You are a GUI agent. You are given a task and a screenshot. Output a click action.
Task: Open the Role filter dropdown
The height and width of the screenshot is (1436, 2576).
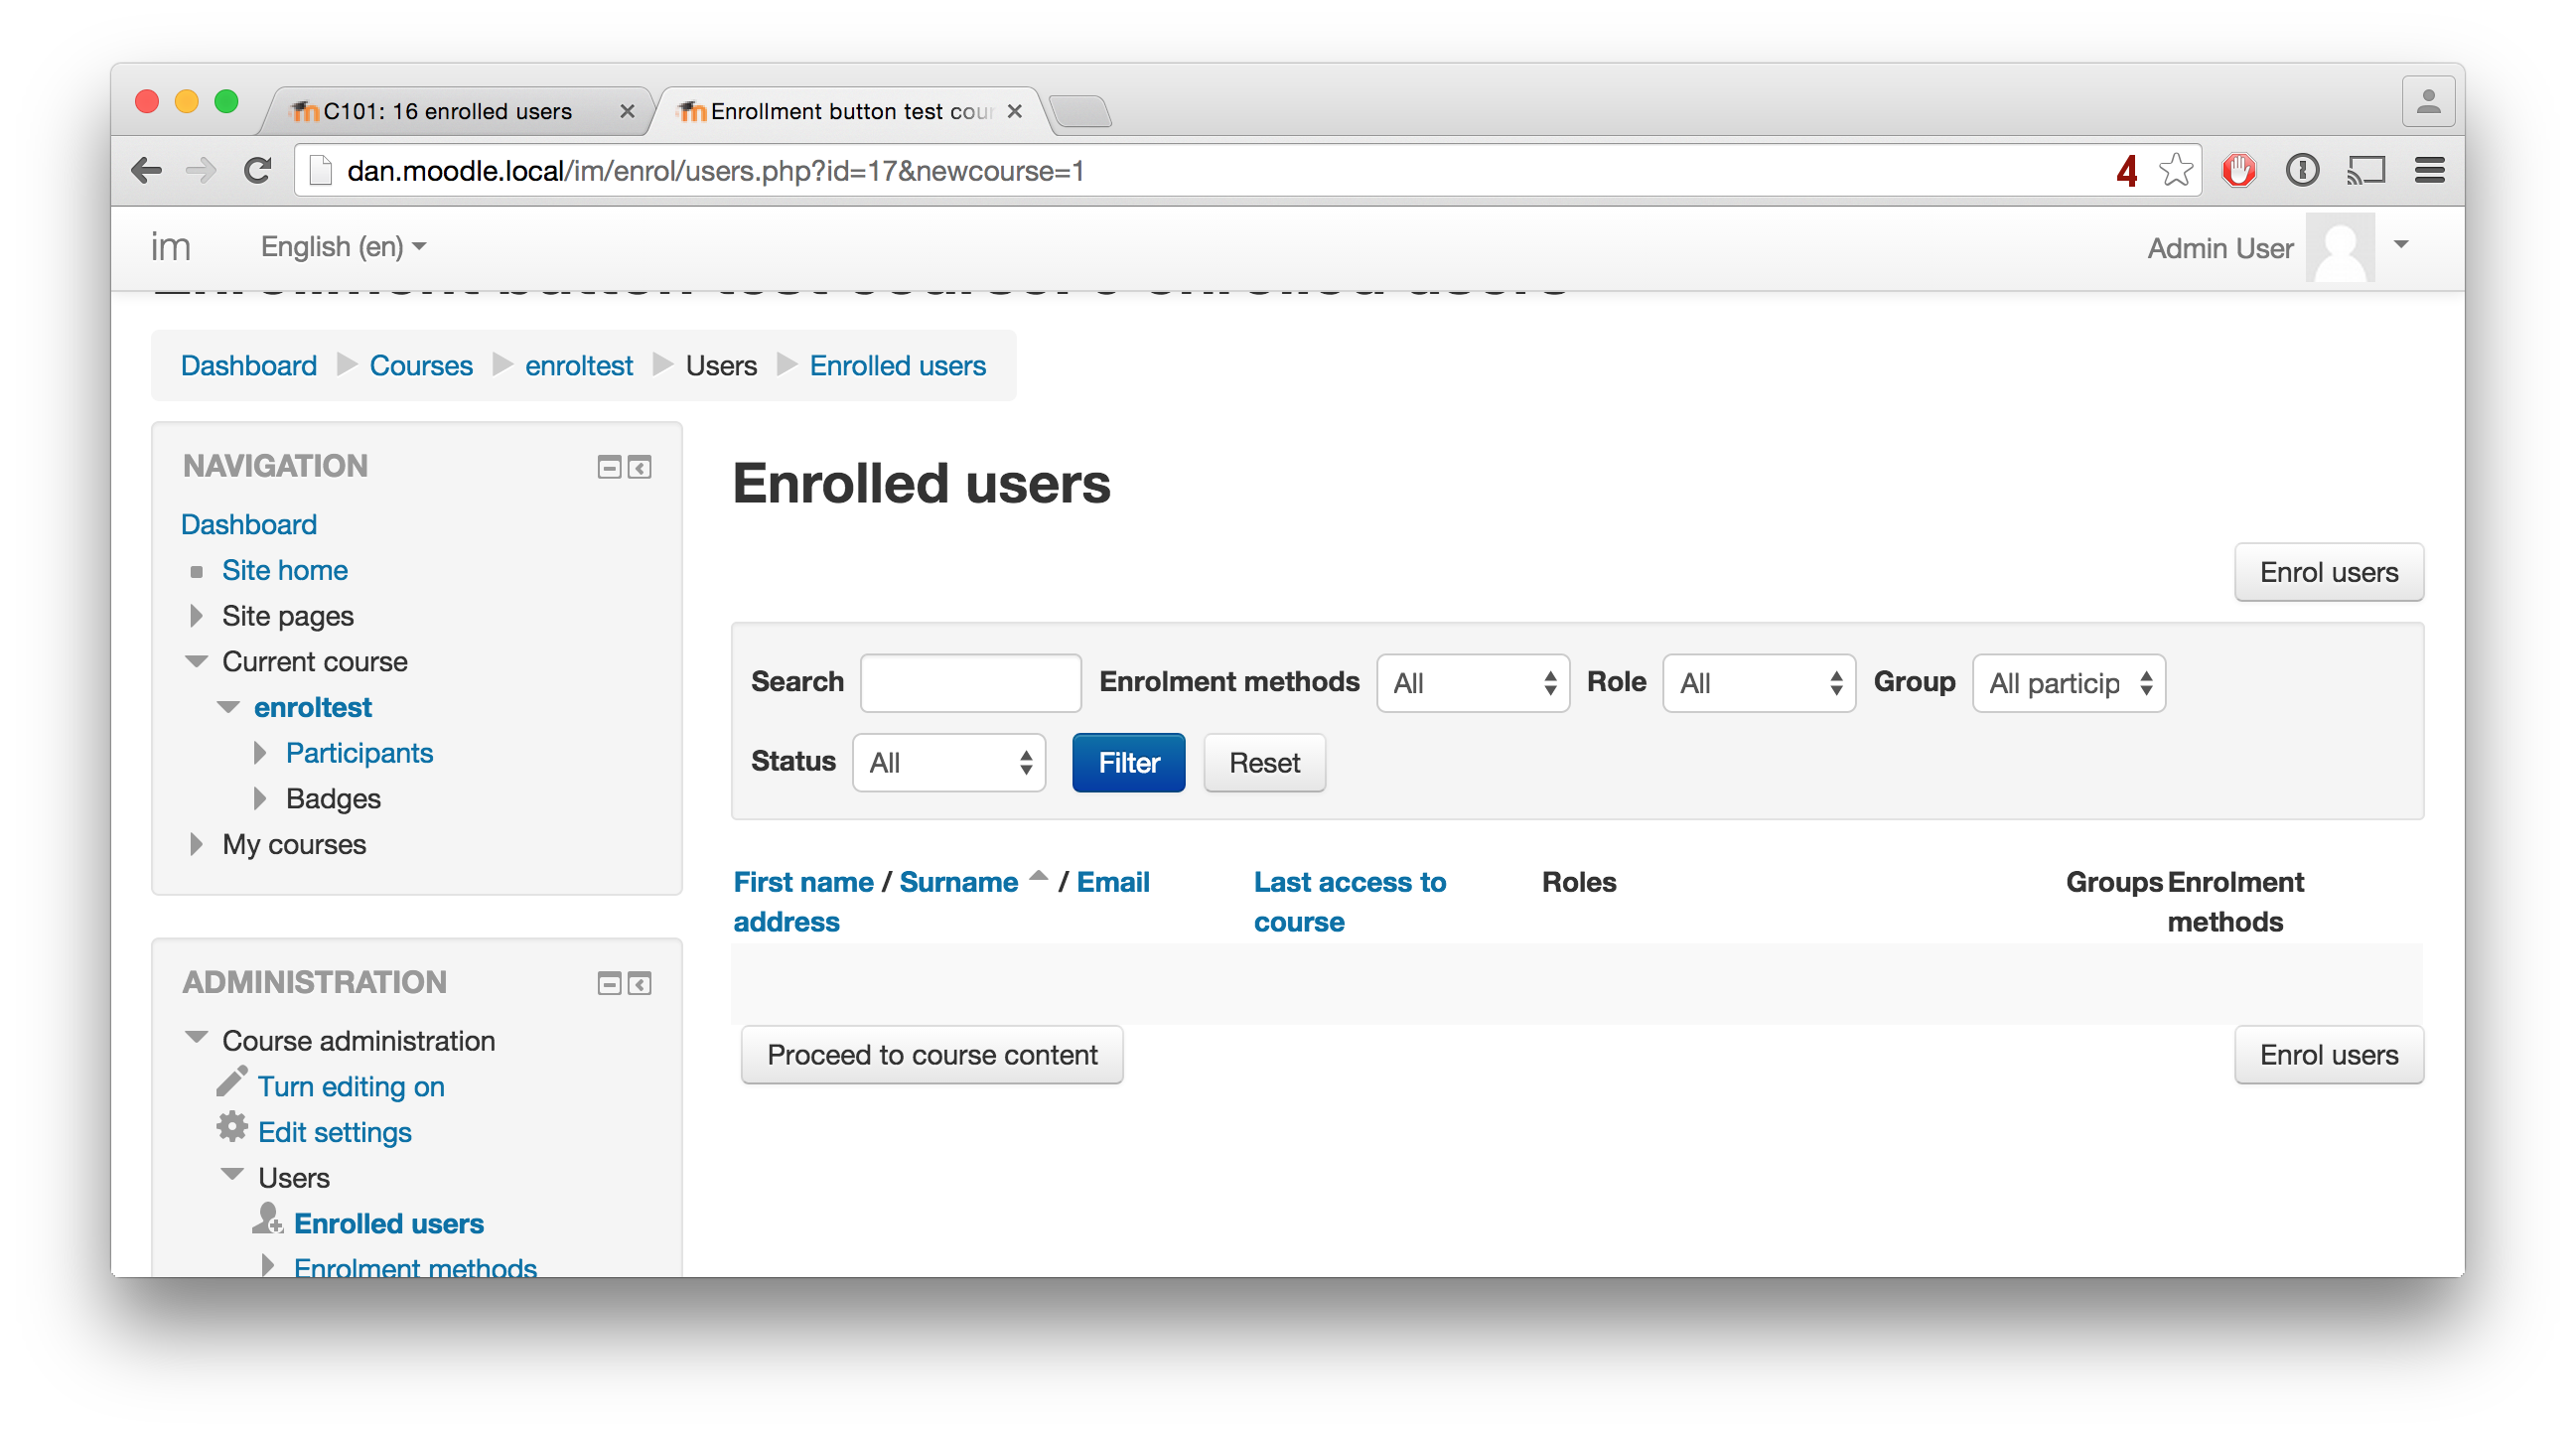click(x=1758, y=683)
